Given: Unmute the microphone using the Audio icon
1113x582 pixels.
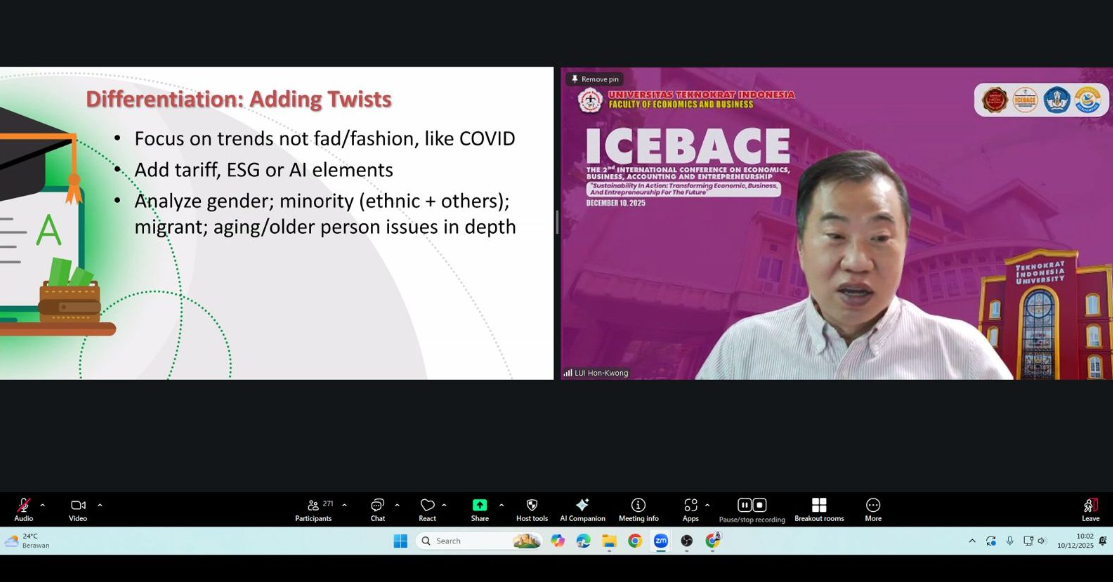Looking at the screenshot, I should tap(23, 506).
